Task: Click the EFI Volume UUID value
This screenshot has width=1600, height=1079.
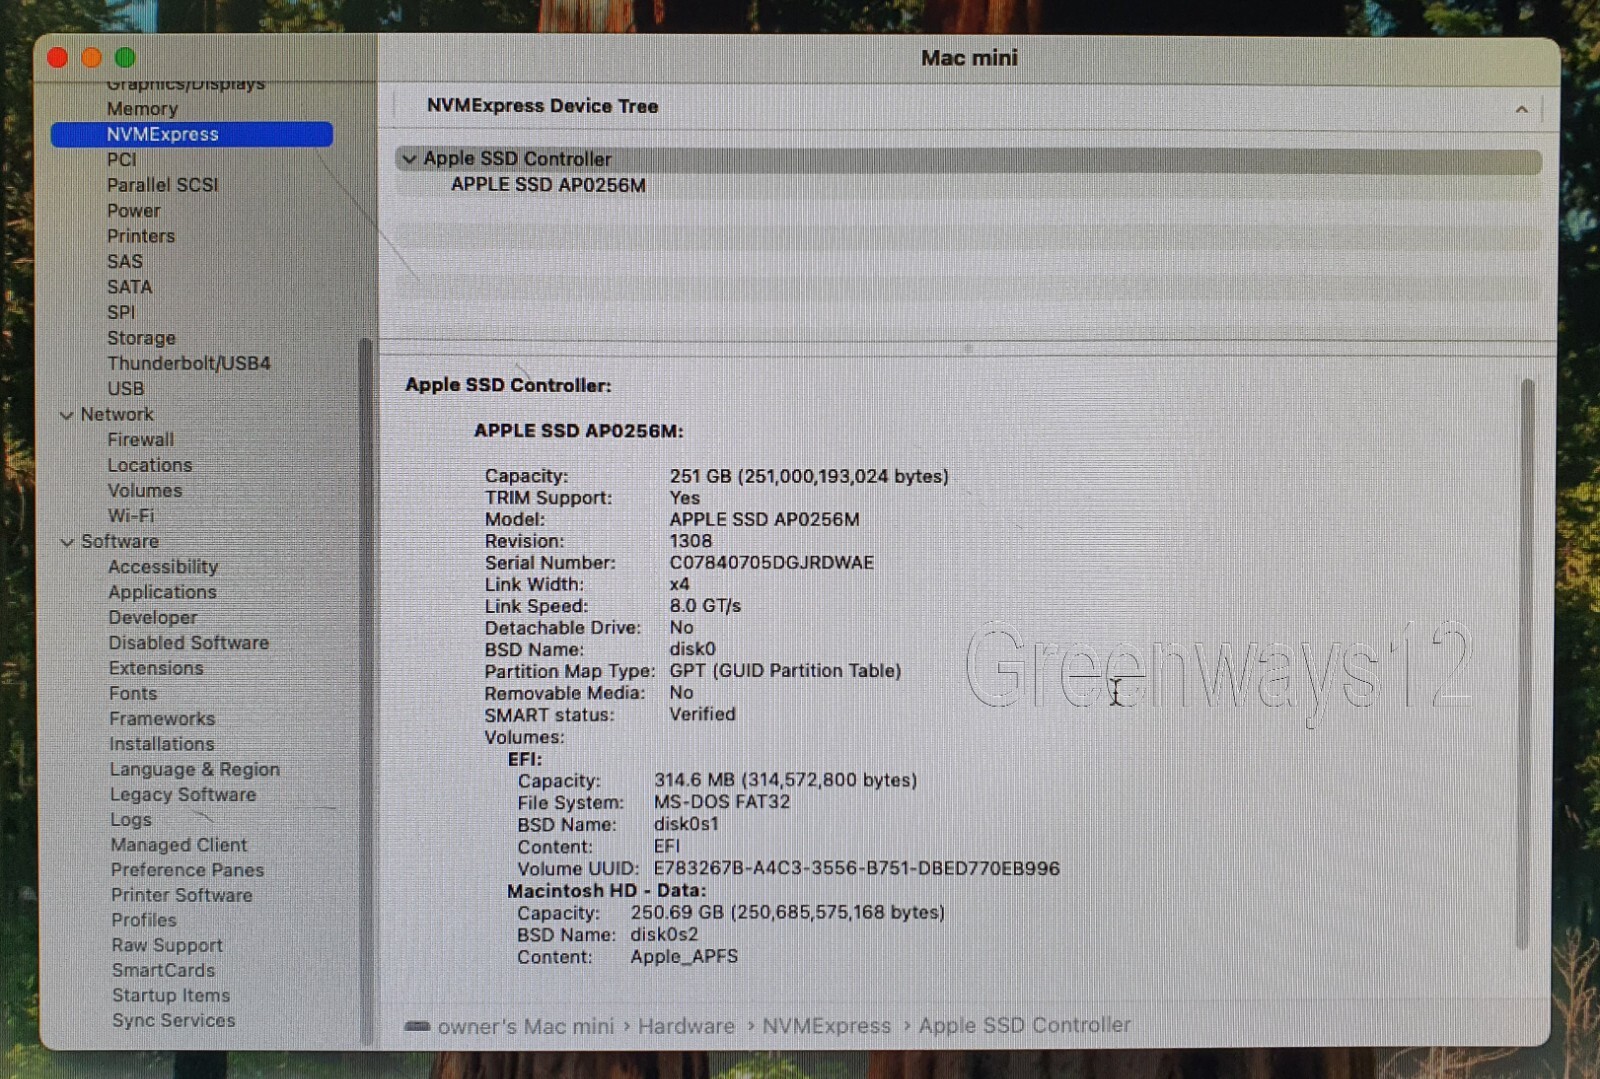Action: (857, 869)
